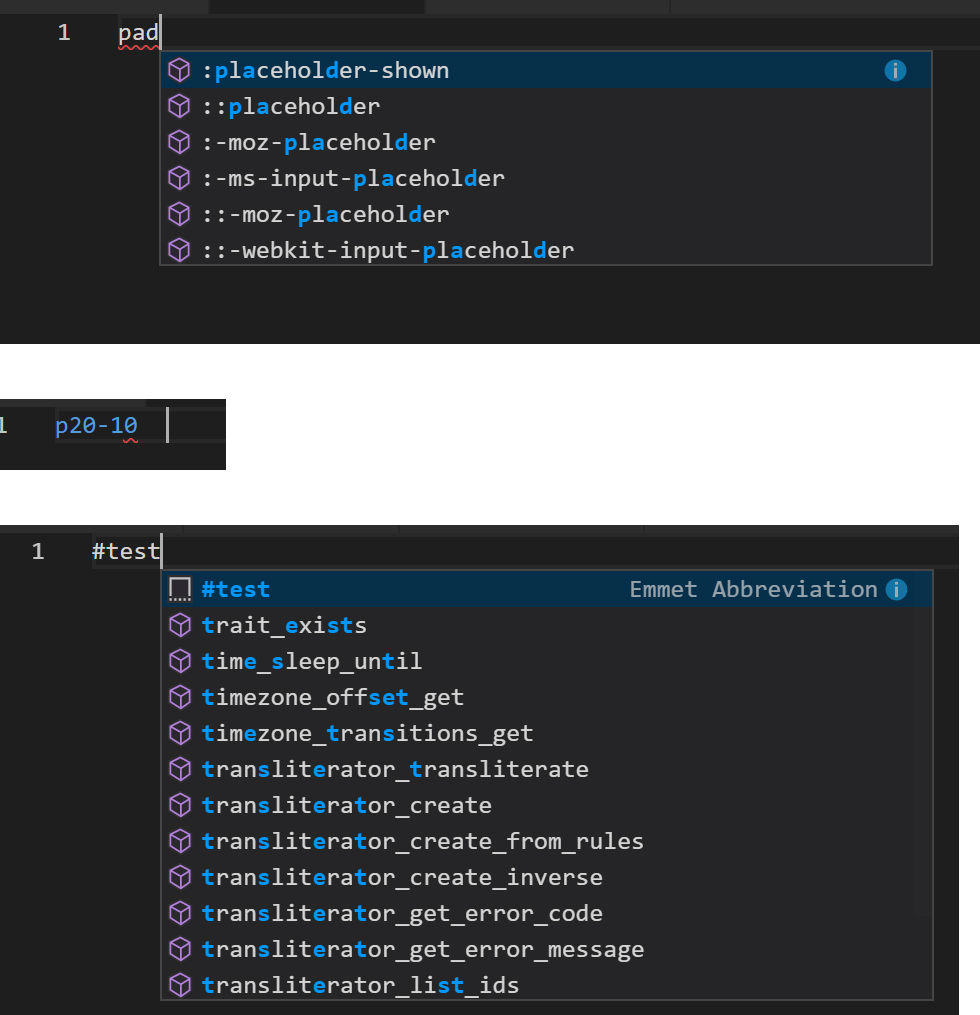
Task: Click the cube icon beside :placeholder-shown
Action: click(x=179, y=69)
